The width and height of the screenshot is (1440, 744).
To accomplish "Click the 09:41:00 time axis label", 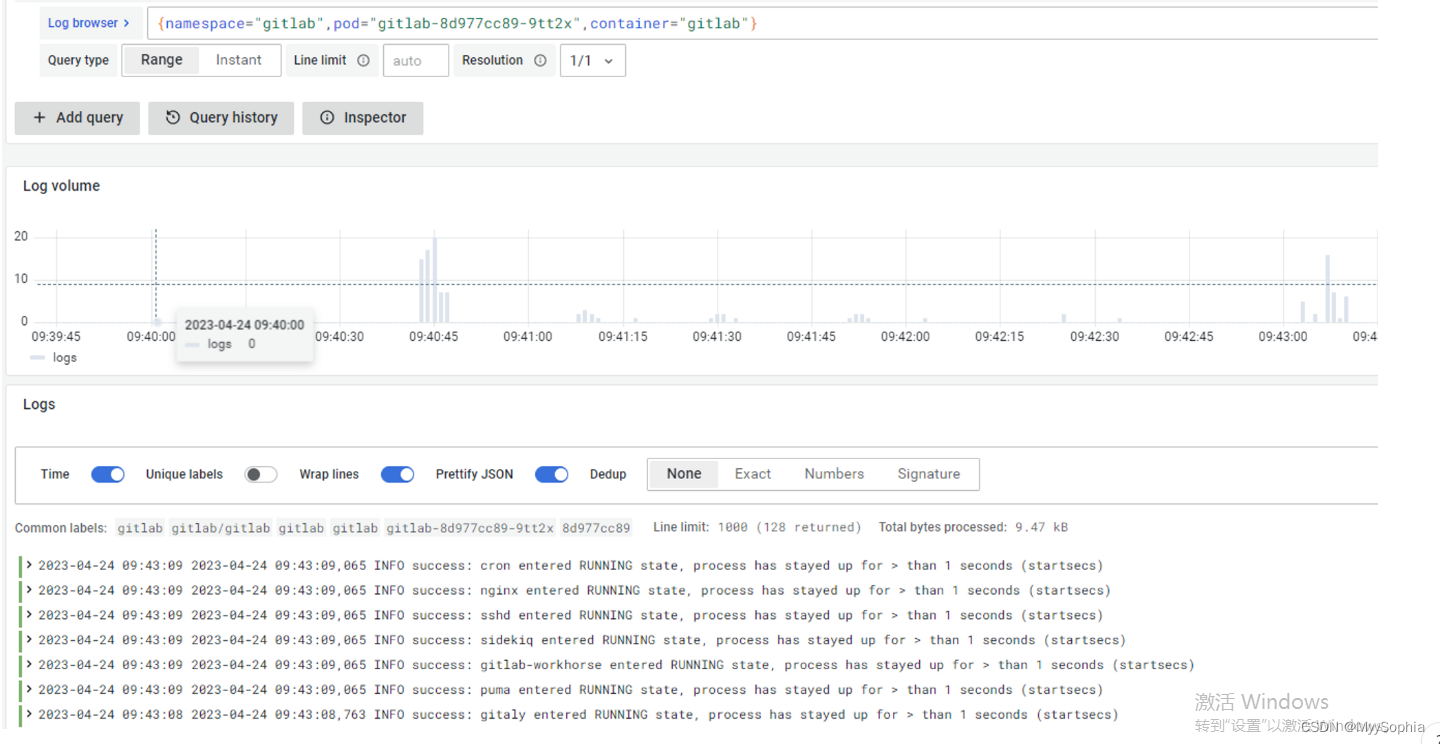I will coord(528,337).
